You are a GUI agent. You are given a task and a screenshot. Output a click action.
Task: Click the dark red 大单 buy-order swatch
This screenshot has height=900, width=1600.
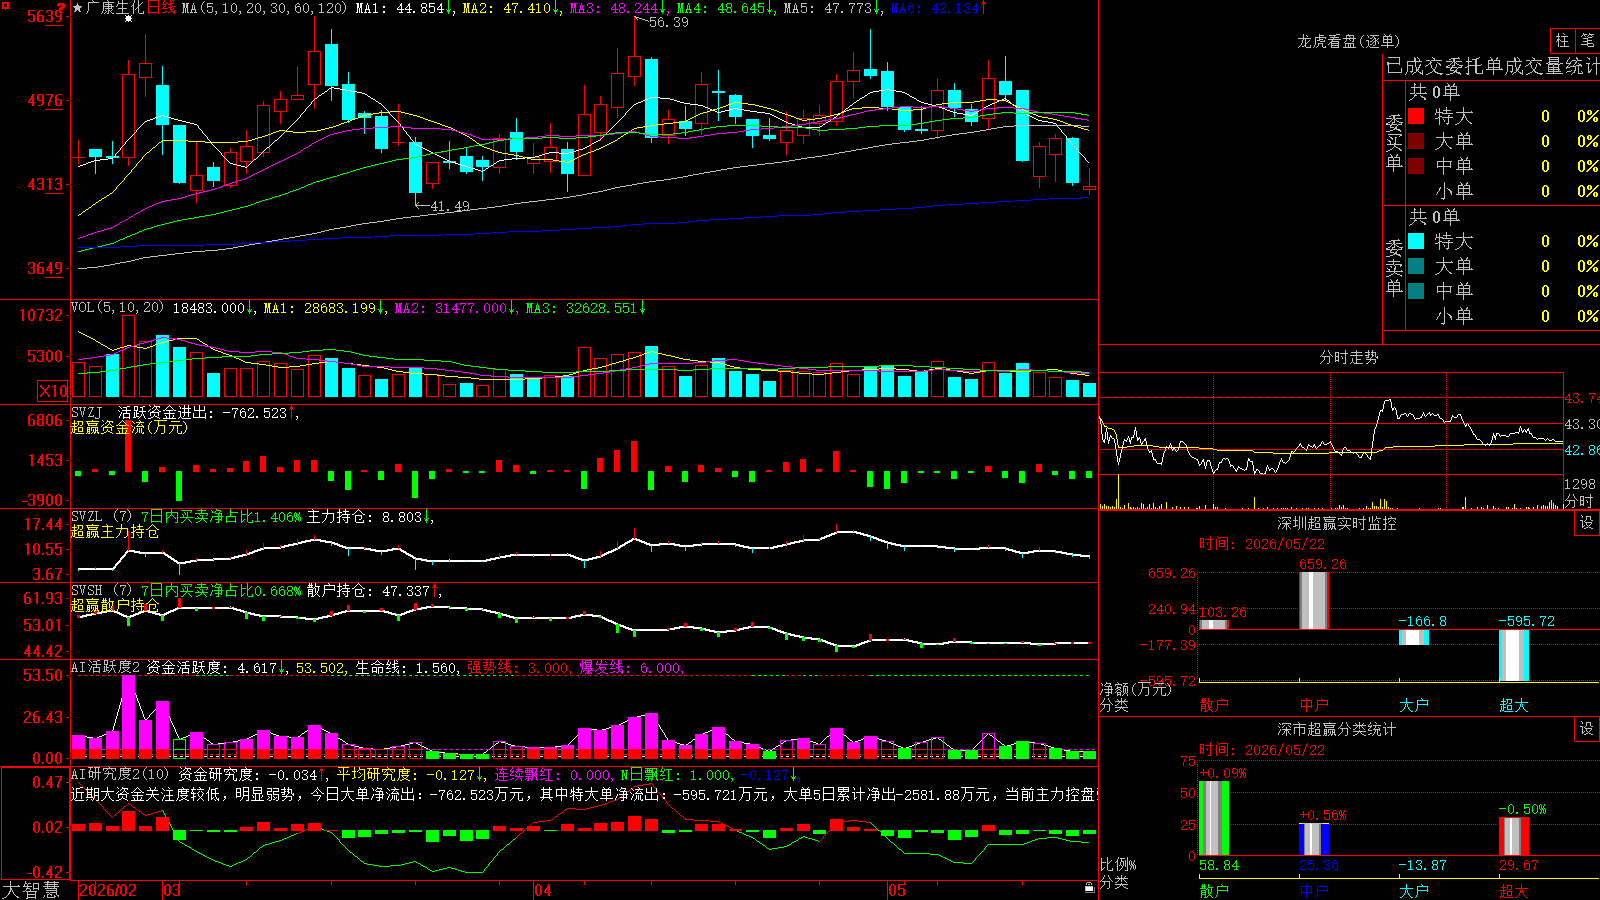(x=1416, y=141)
